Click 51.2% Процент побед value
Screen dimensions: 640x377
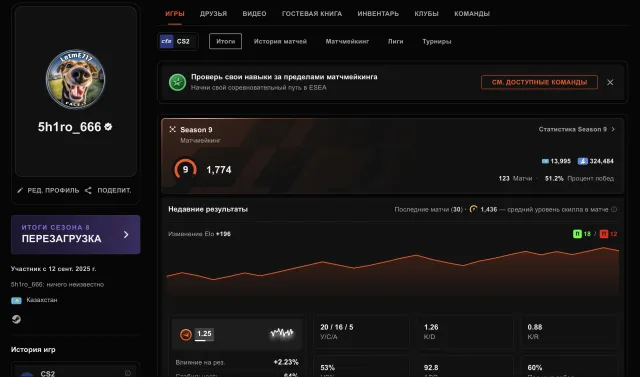[x=579, y=178]
